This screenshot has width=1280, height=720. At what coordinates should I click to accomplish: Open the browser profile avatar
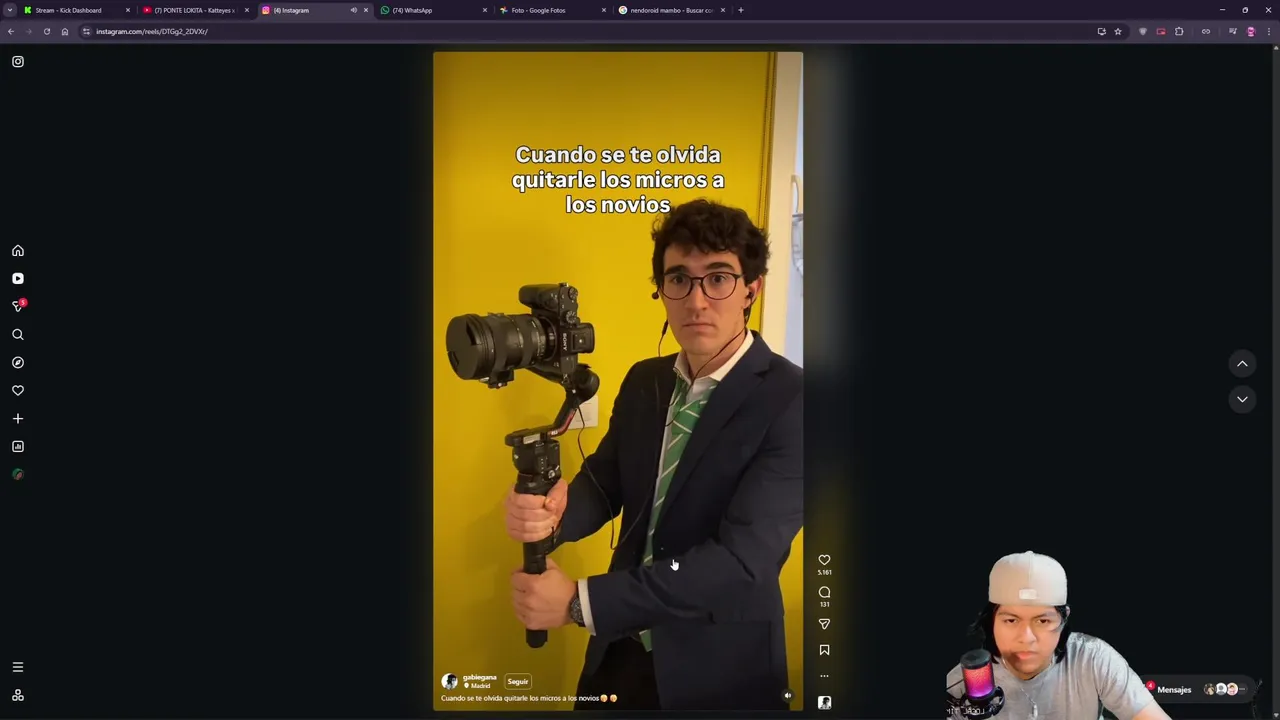(x=1250, y=31)
